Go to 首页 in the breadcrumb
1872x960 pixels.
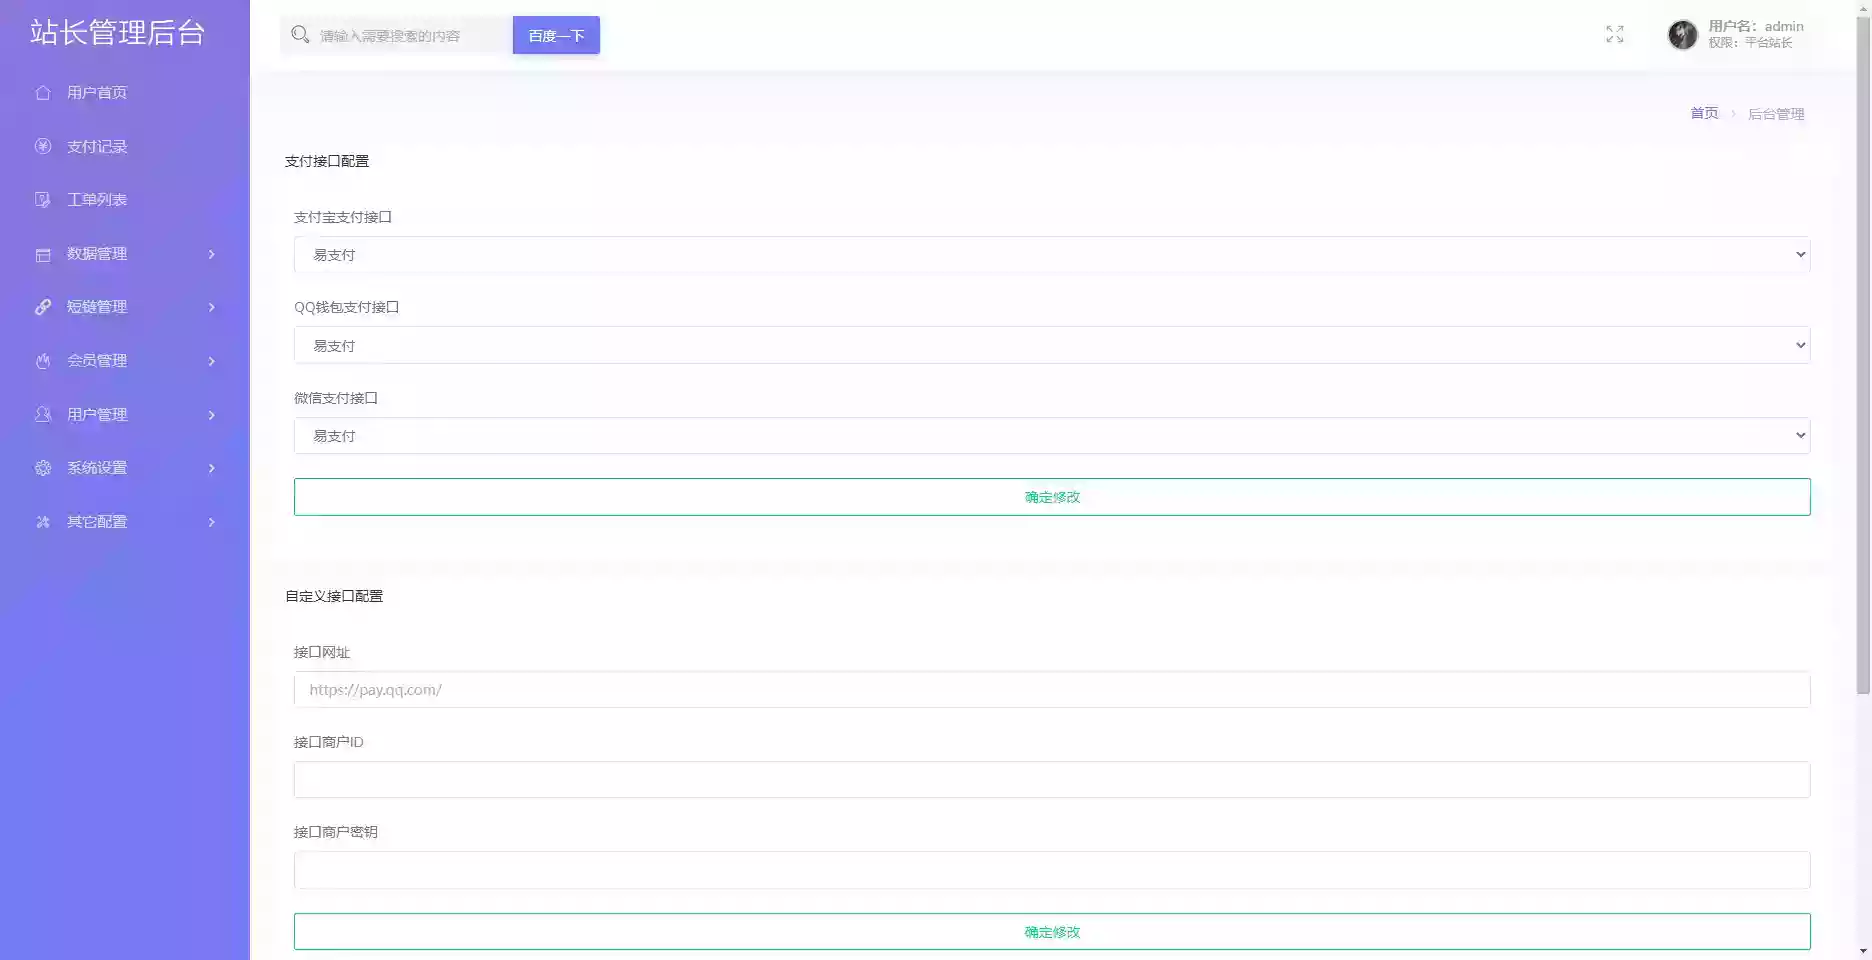coord(1703,114)
